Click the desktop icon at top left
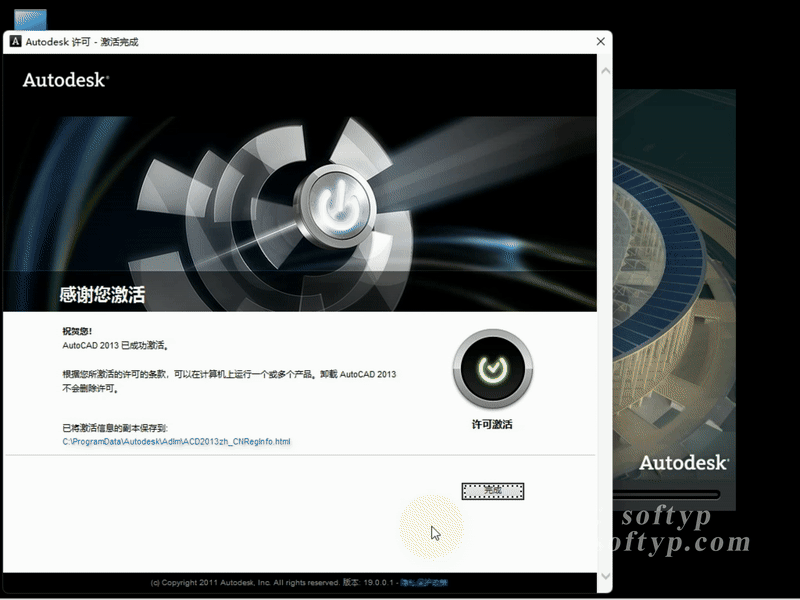 31,20
